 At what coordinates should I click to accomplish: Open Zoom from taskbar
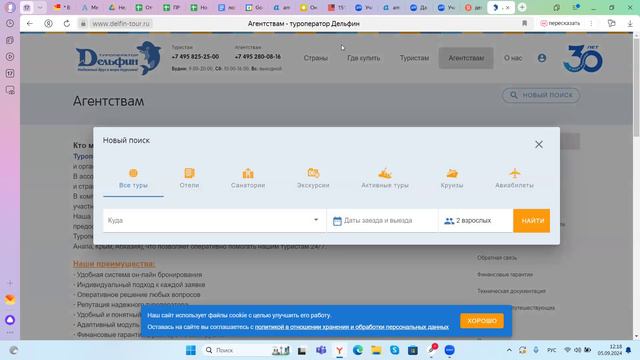[x=449, y=350]
